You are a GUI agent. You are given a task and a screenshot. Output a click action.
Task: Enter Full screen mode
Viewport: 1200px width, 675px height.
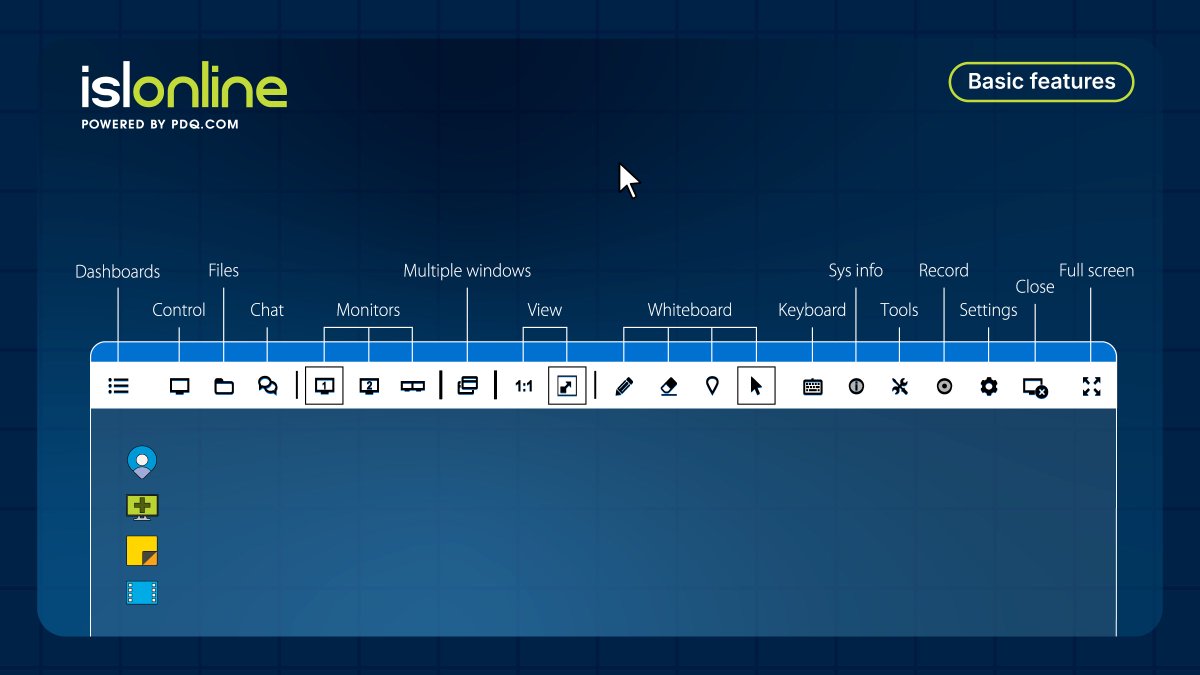pyautogui.click(x=1091, y=386)
